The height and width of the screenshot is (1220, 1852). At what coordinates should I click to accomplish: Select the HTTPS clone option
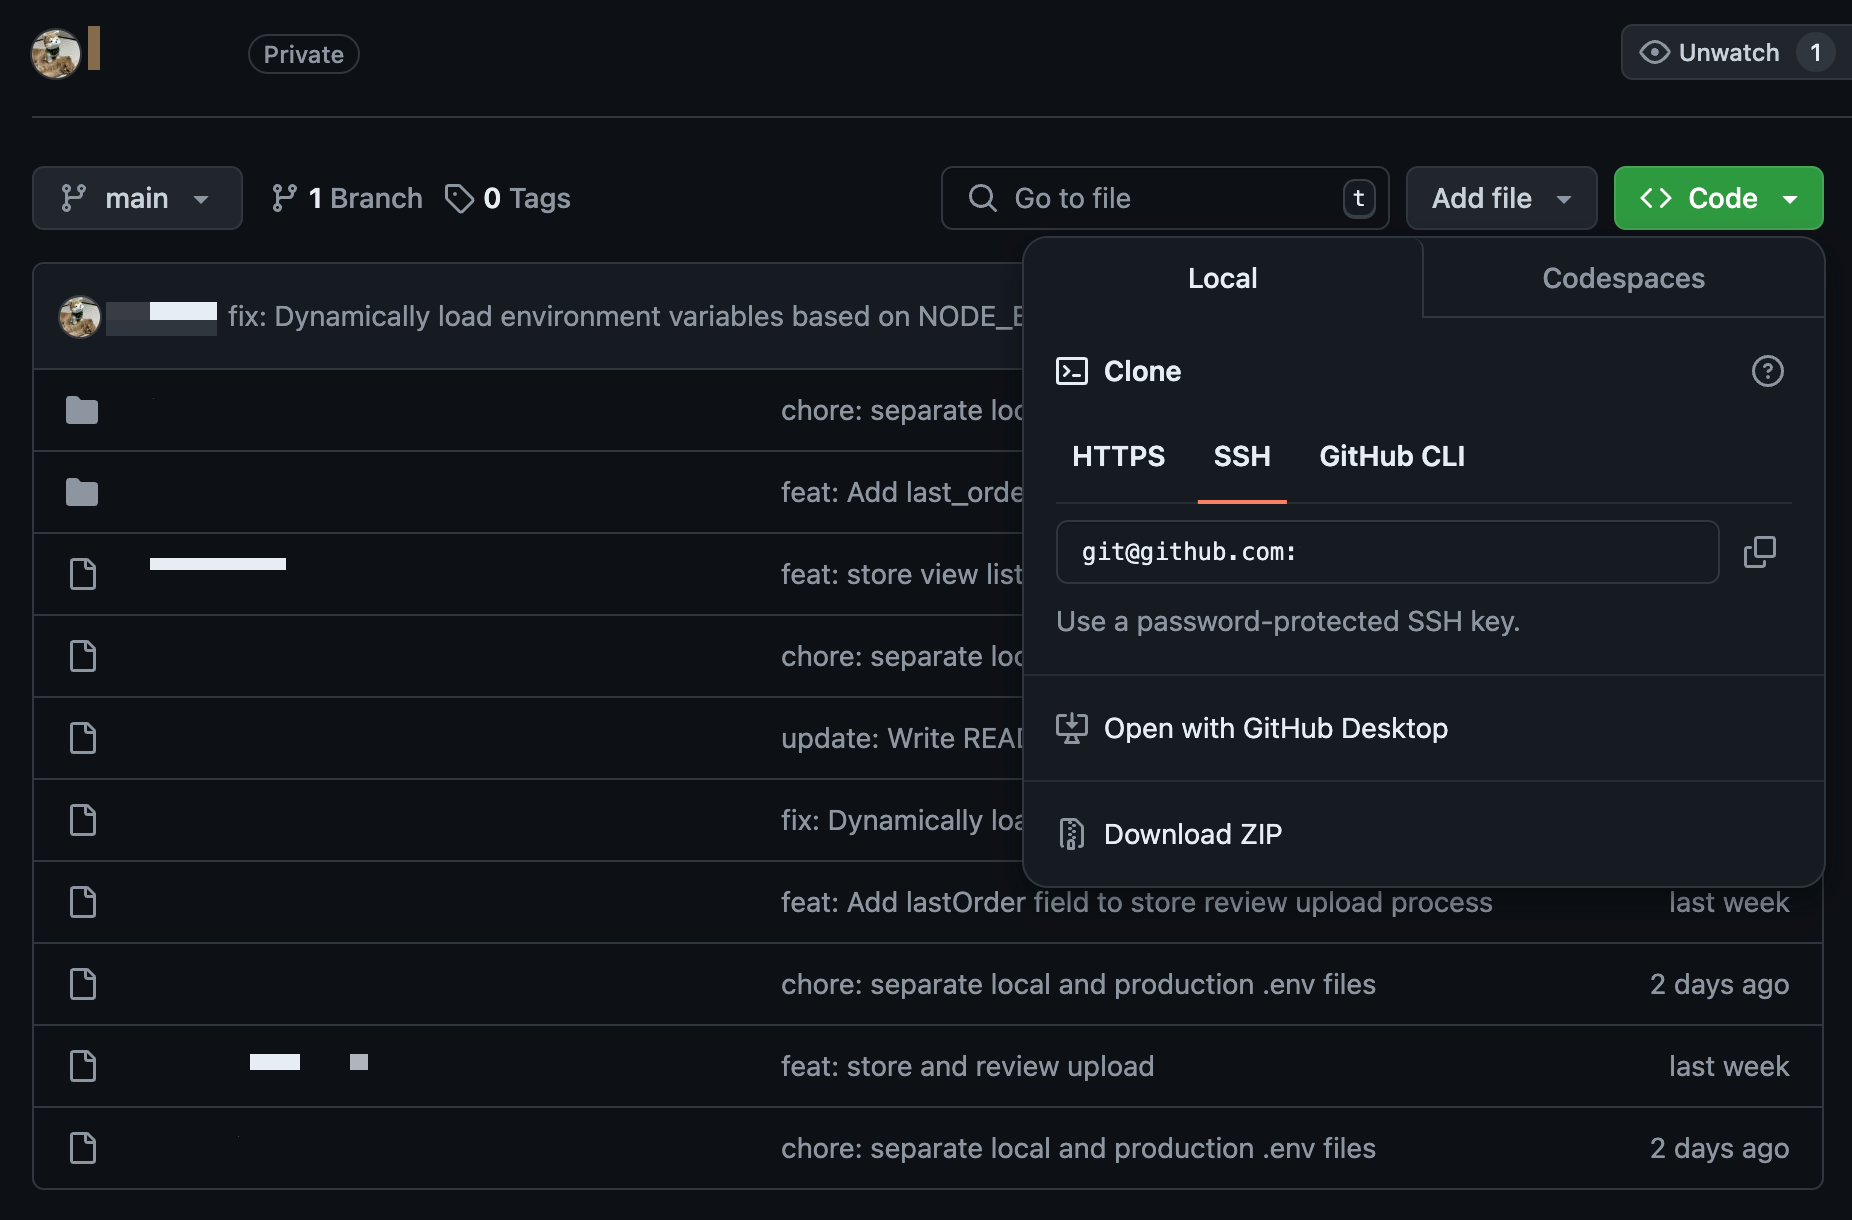click(x=1118, y=456)
